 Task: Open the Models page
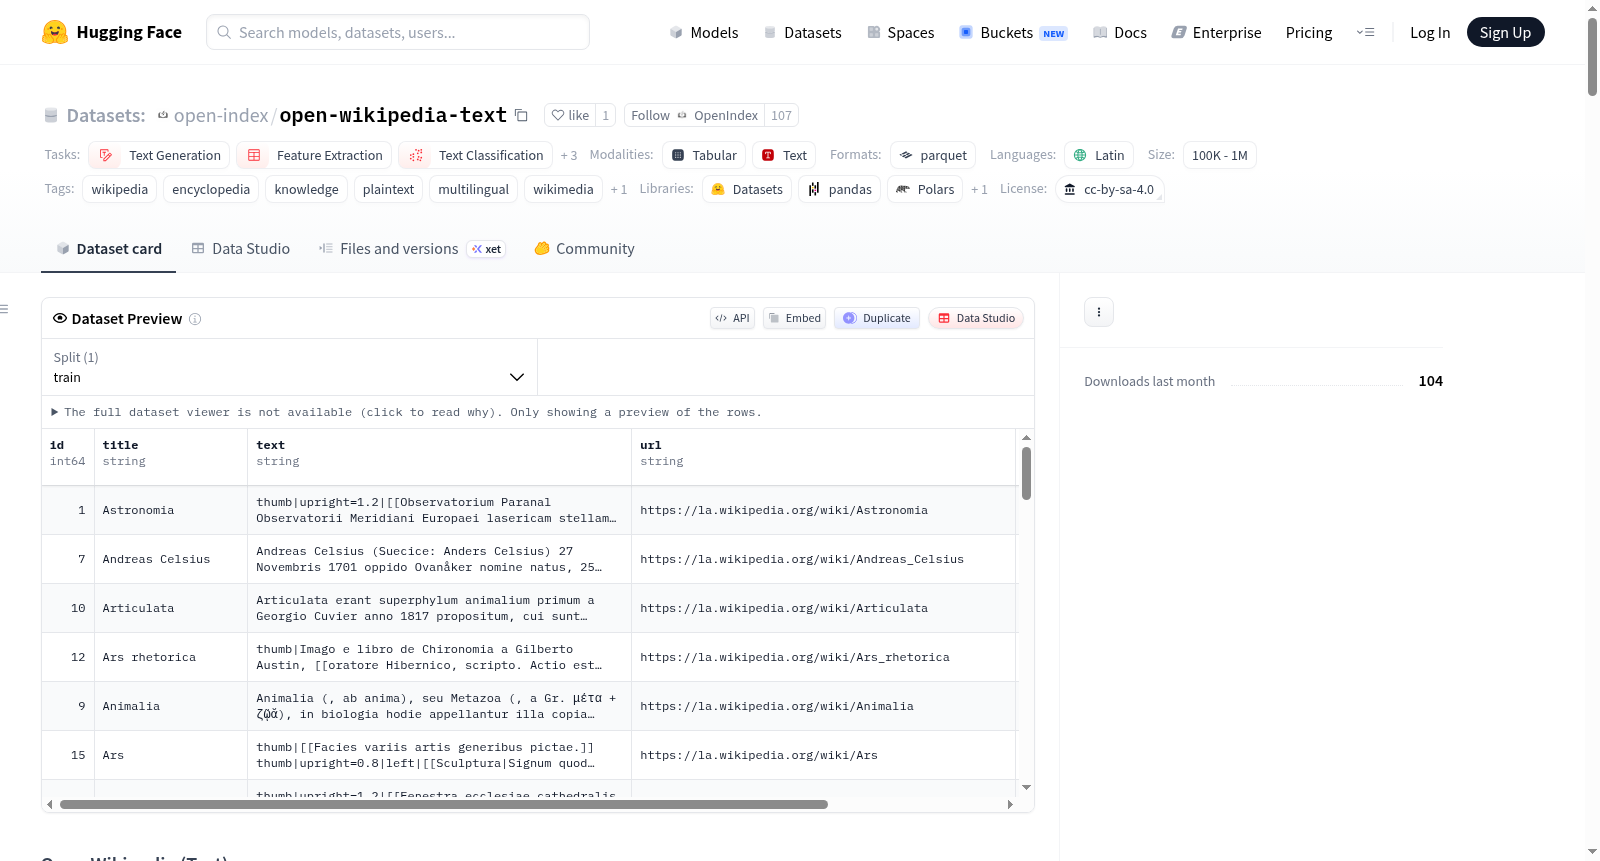(704, 32)
